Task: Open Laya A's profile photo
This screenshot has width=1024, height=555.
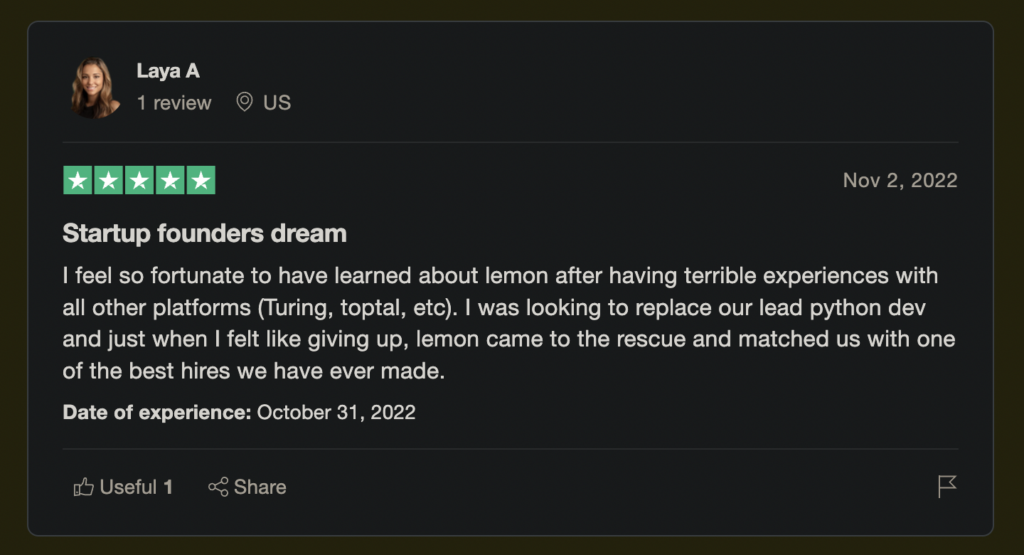Action: pos(95,87)
